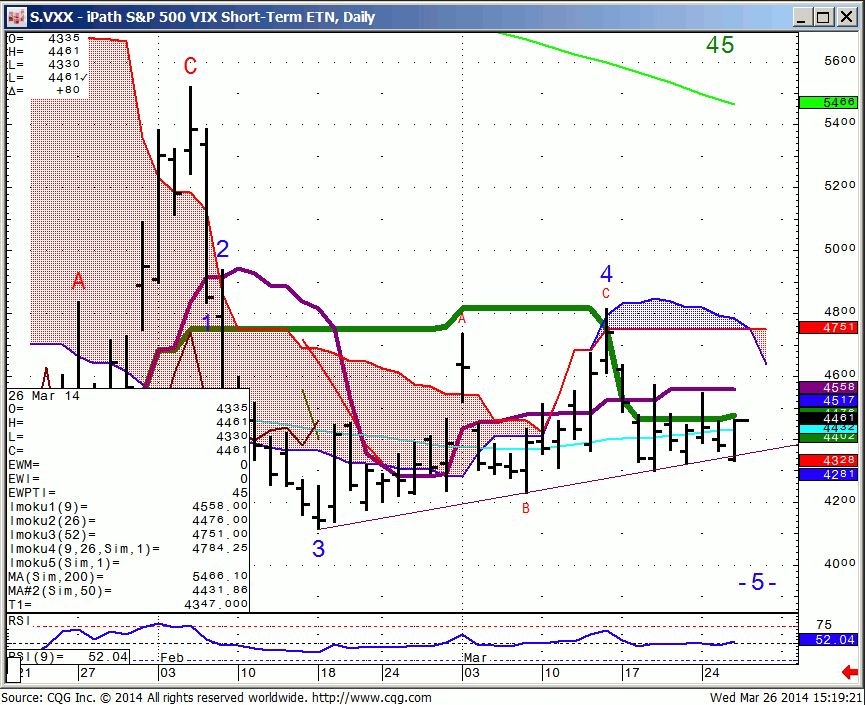The width and height of the screenshot is (865, 705).
Task: Click the '26 Mar 14' date in data box
Action: pos(44,396)
